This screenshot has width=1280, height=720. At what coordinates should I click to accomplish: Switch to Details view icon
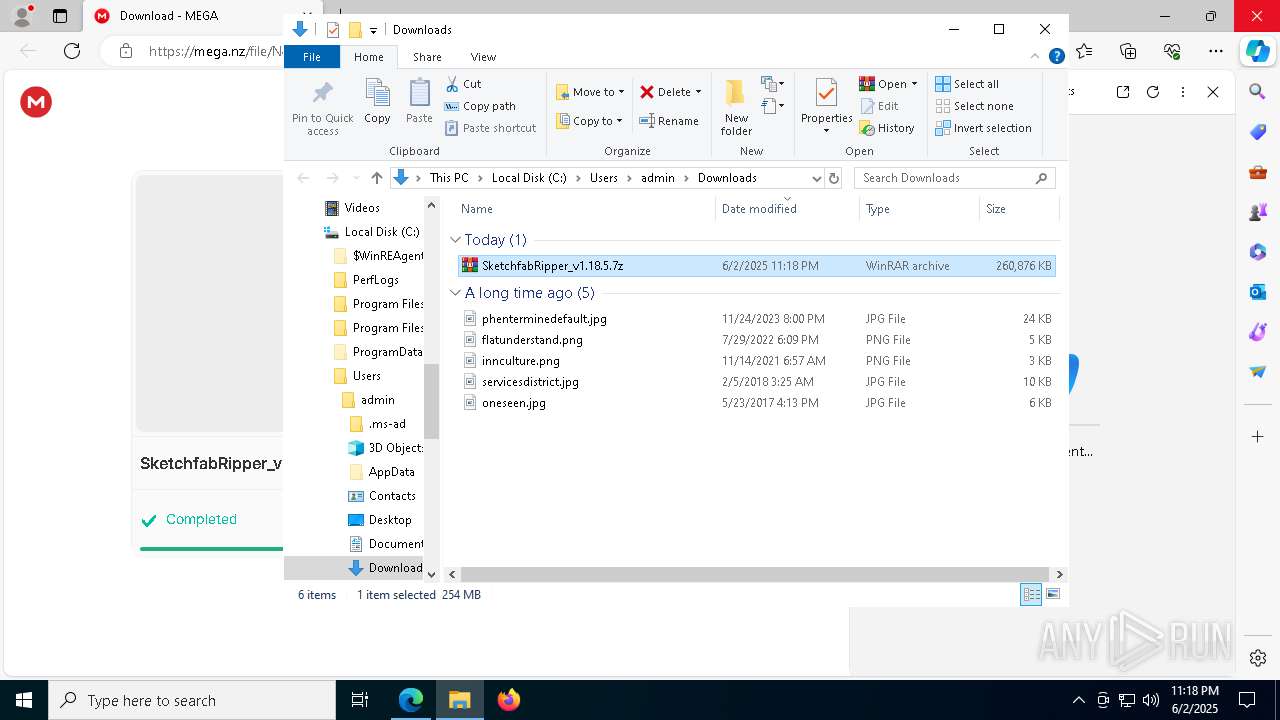[1031, 594]
